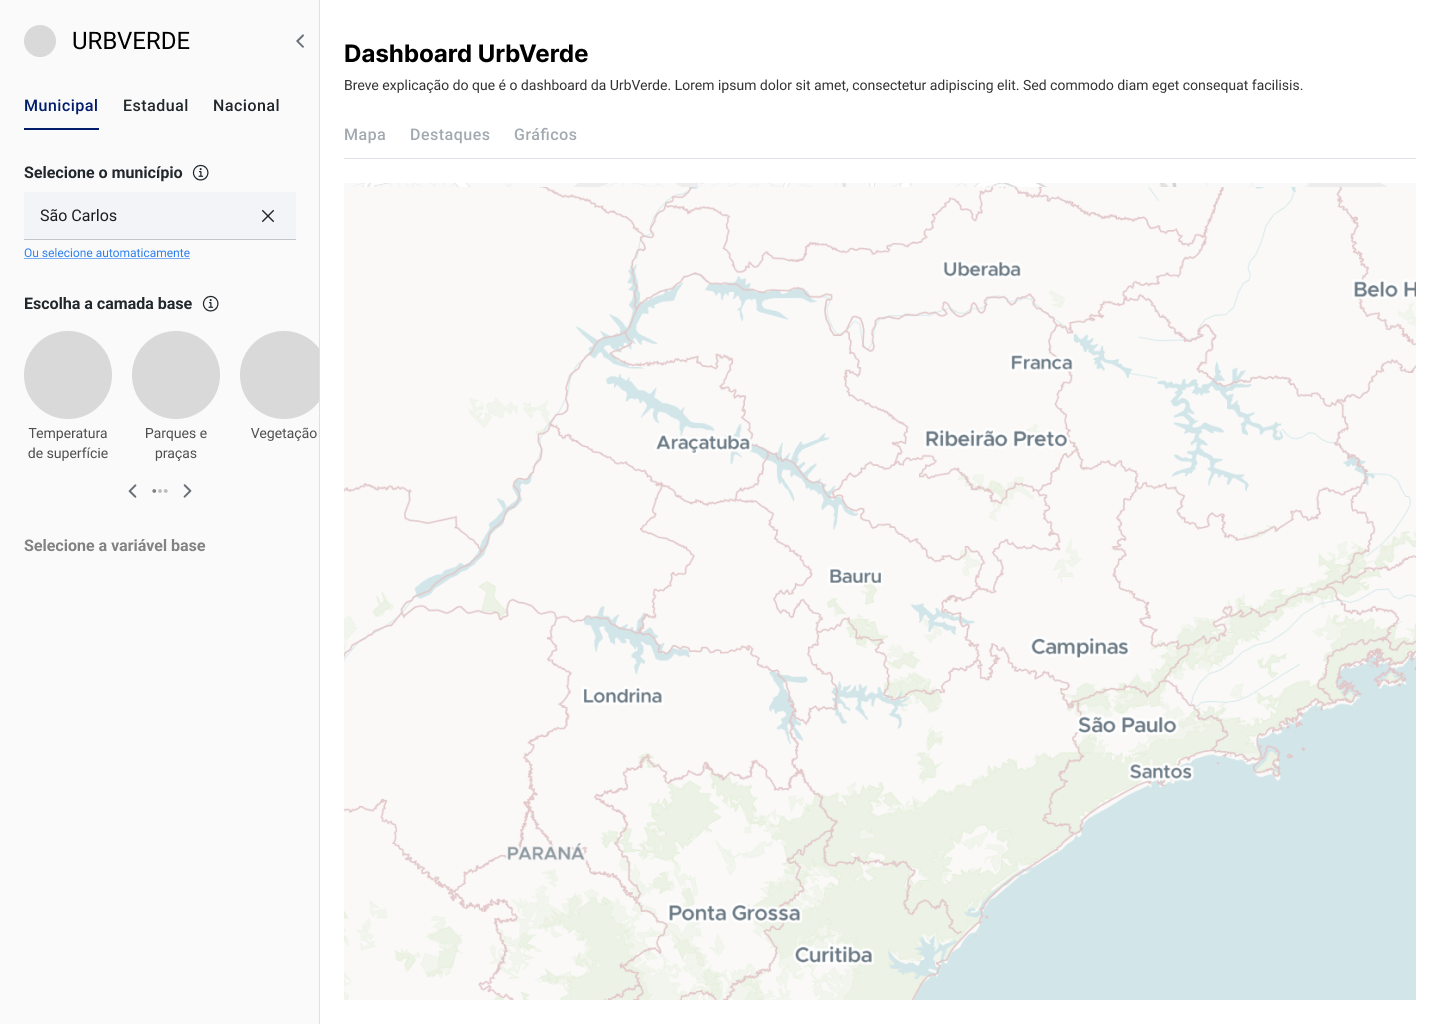Select Parques e praças layer
Viewport: 1440px width, 1024px height.
click(176, 375)
